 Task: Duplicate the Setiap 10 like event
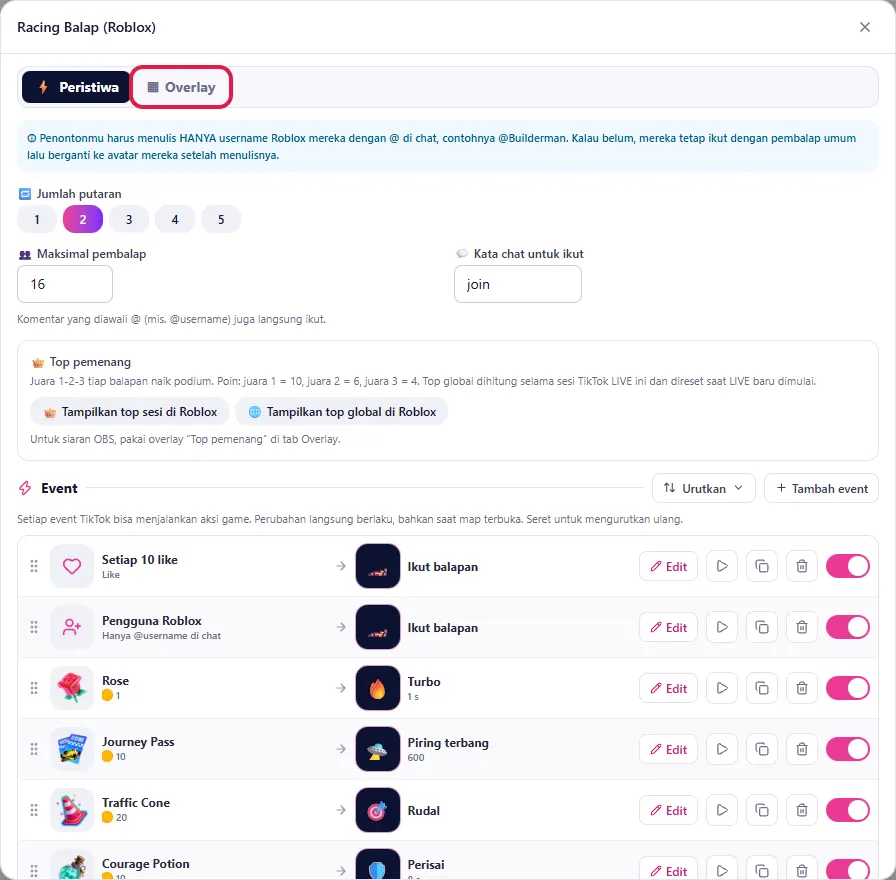(762, 566)
